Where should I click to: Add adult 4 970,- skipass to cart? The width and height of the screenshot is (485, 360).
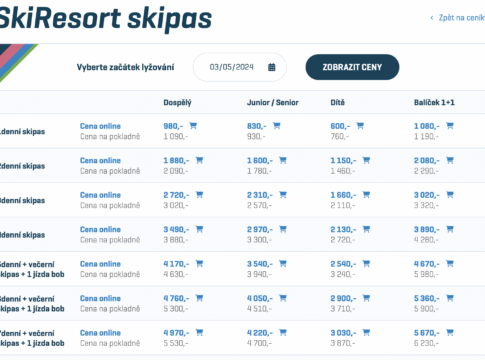pos(199,332)
